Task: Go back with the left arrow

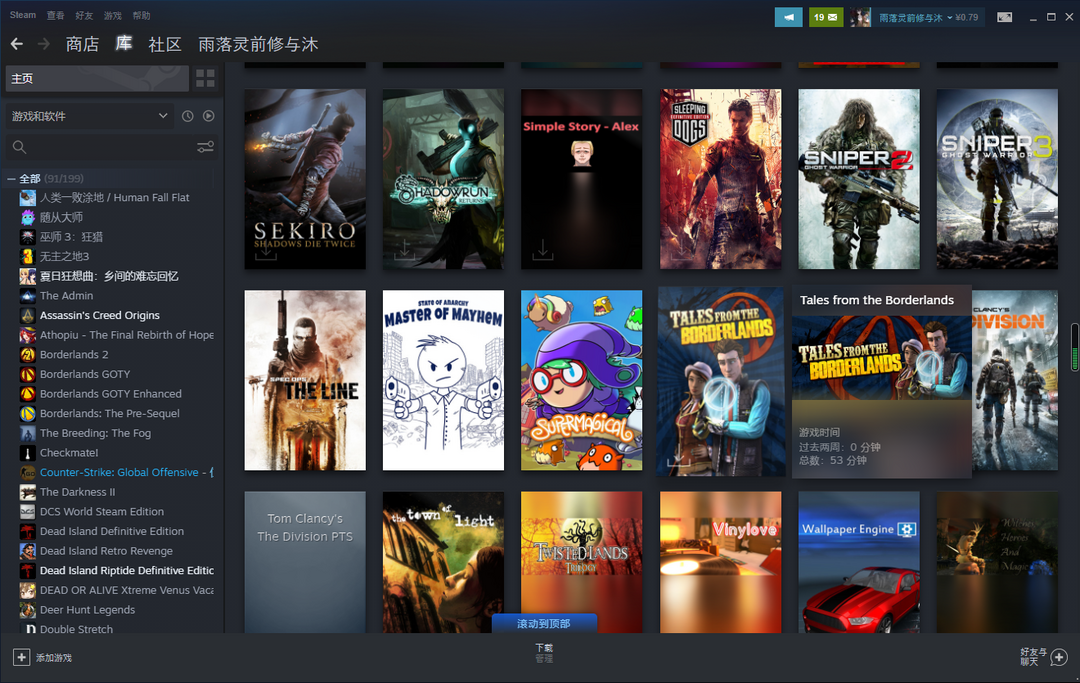Action: (17, 44)
